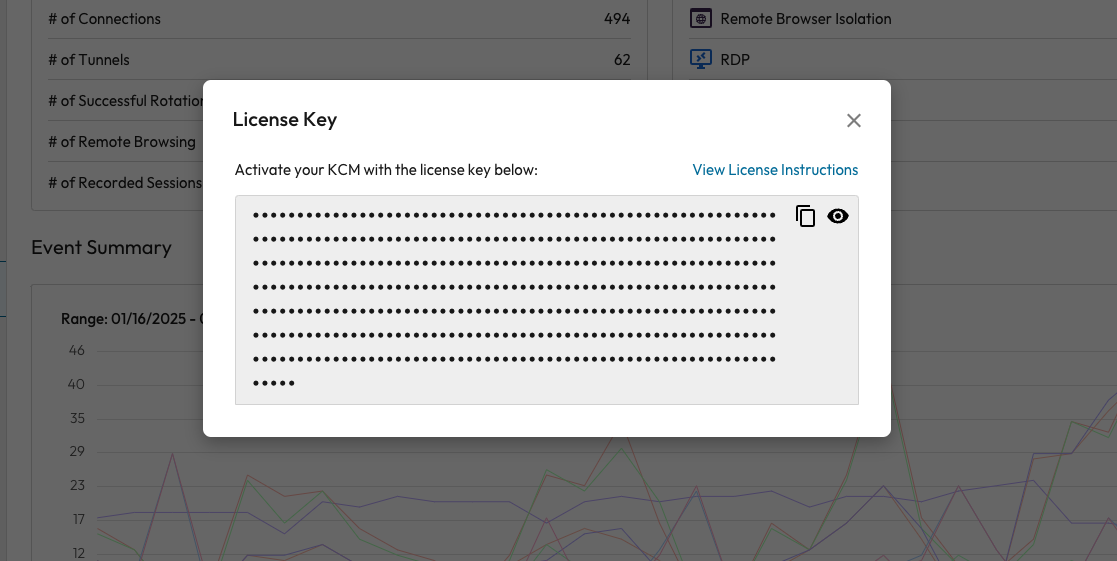Screen dimensions: 1117x561
Task: Click the Remote Browser Isolation globe icon
Action: pyautogui.click(x=701, y=19)
